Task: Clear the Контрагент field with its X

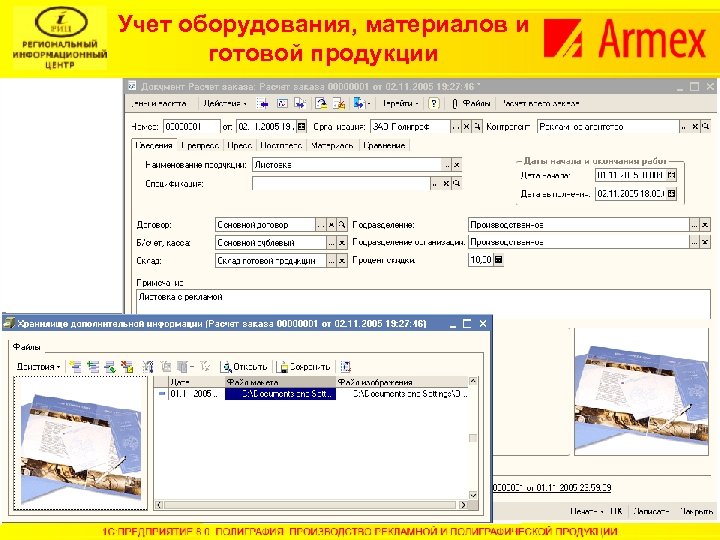Action: tap(695, 126)
